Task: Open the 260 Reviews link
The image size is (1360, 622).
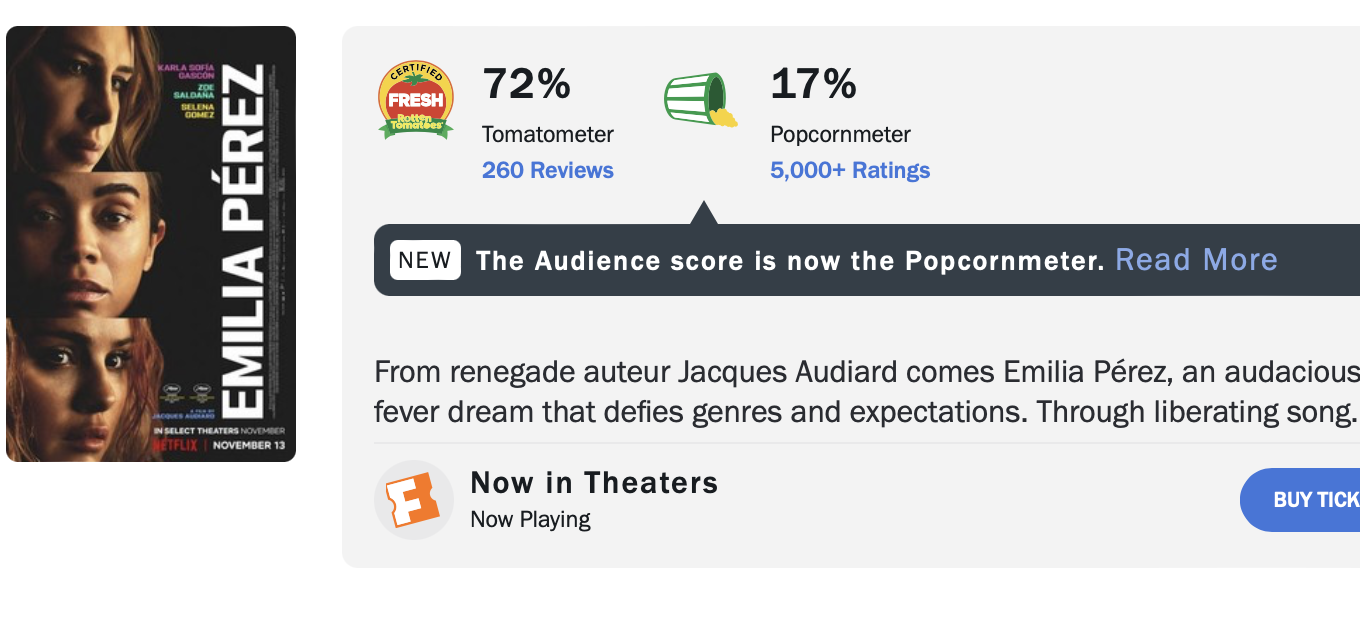Action: click(x=548, y=170)
